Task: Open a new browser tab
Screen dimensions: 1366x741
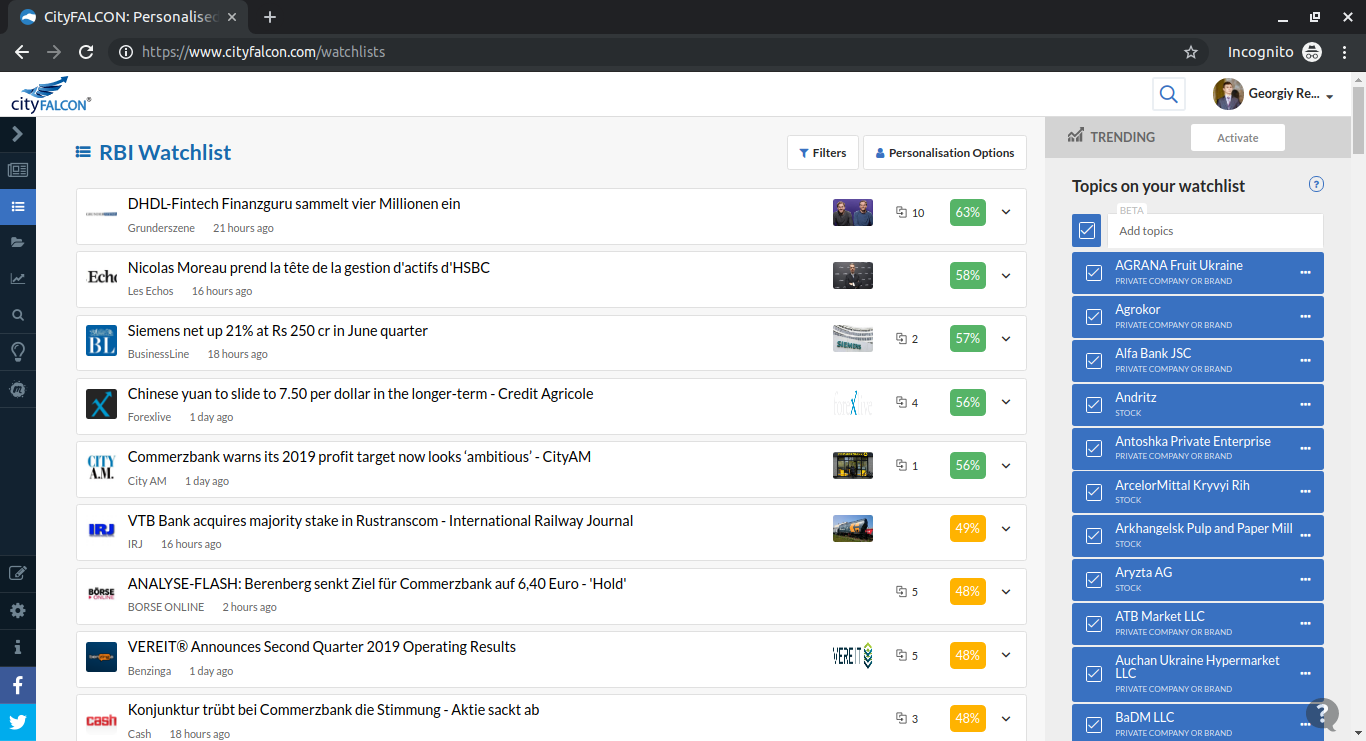Action: tap(269, 17)
